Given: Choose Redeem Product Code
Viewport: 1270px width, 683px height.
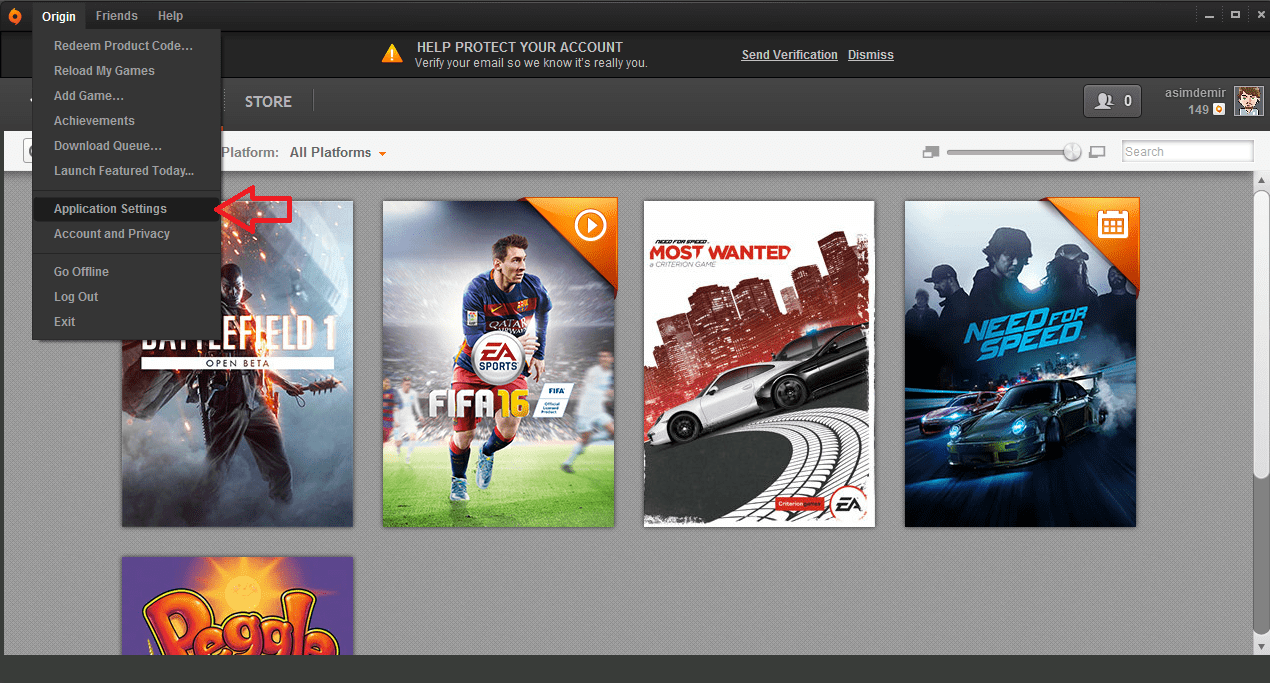Looking at the screenshot, I should coord(126,46).
